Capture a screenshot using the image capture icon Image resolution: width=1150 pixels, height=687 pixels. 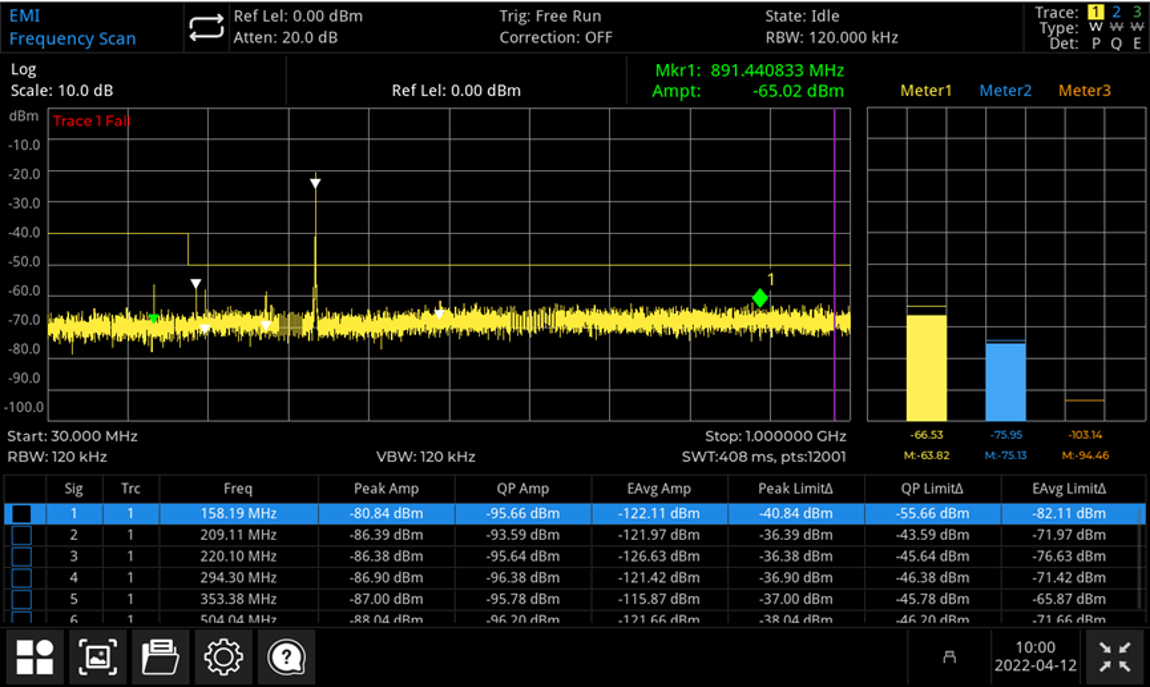(97, 656)
